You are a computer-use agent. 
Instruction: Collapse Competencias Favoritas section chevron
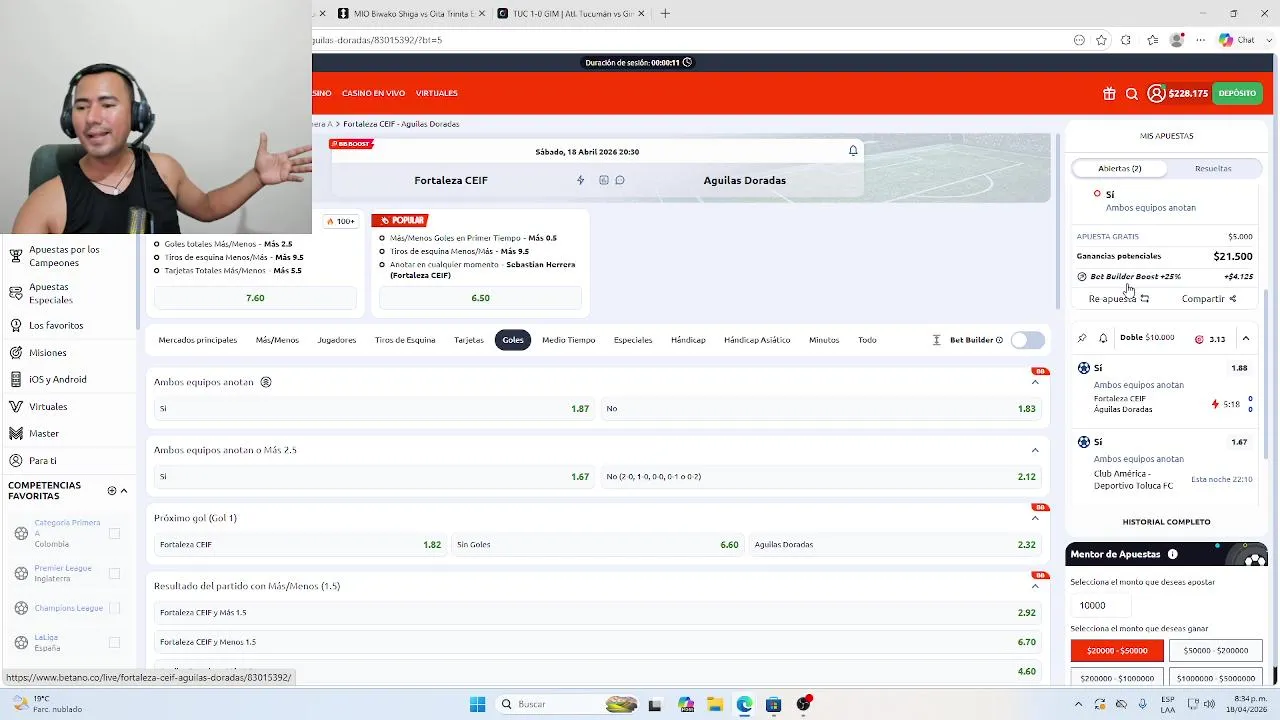(x=124, y=491)
